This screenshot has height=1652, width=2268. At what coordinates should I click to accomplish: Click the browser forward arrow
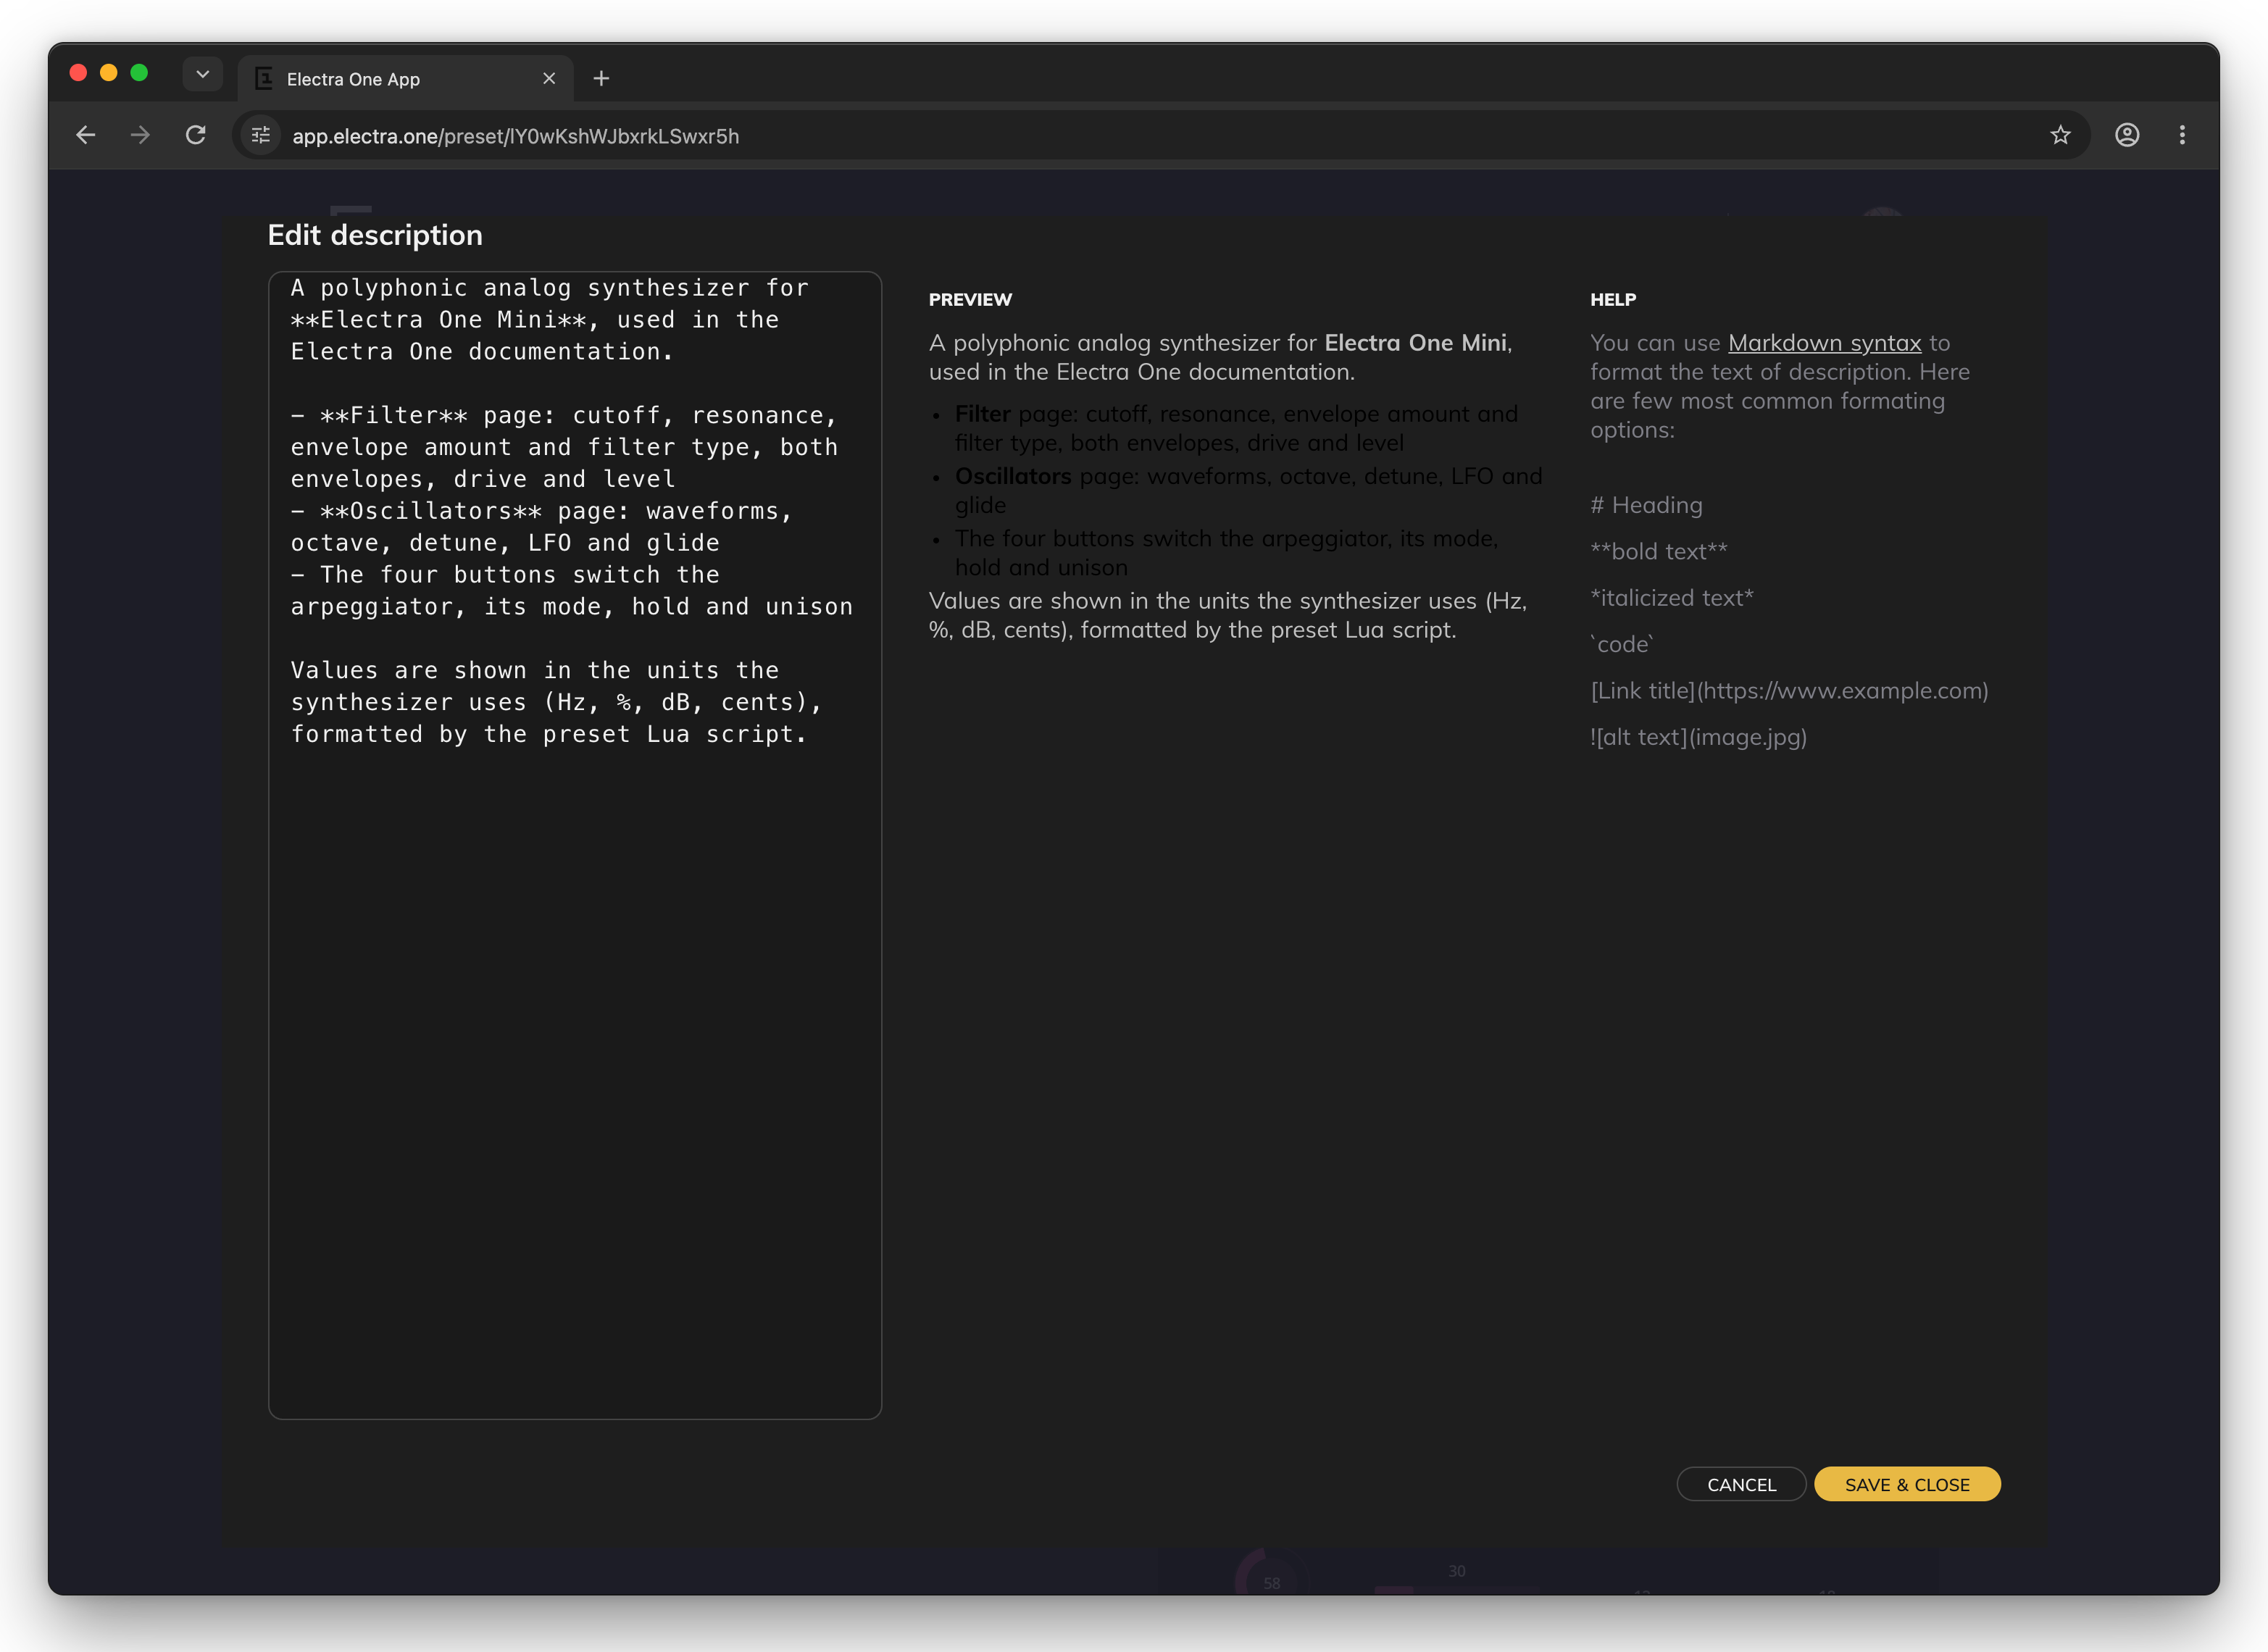140,135
